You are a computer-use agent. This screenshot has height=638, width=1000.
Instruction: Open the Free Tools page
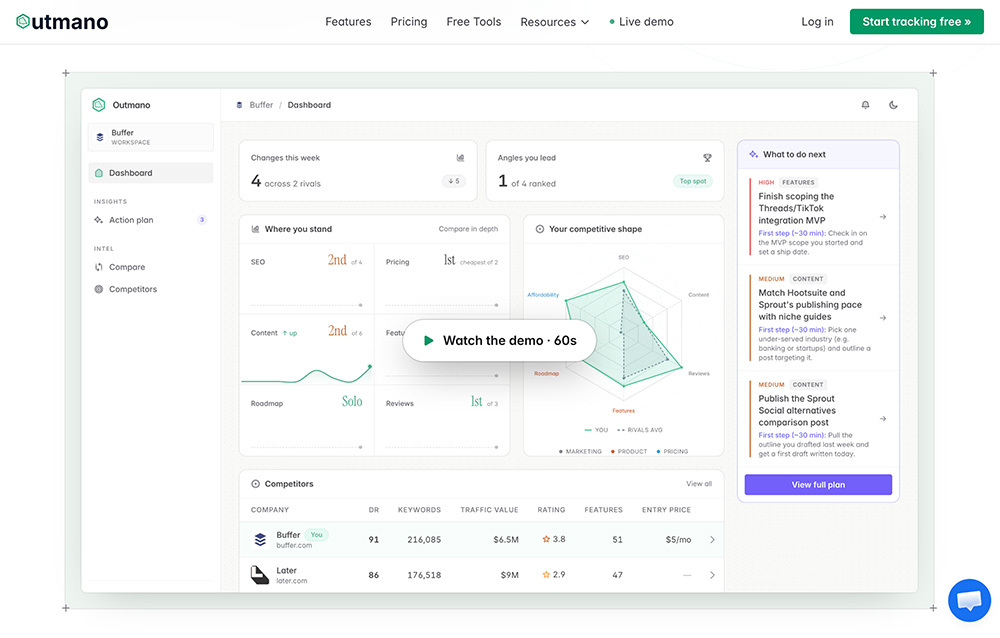pyautogui.click(x=474, y=22)
